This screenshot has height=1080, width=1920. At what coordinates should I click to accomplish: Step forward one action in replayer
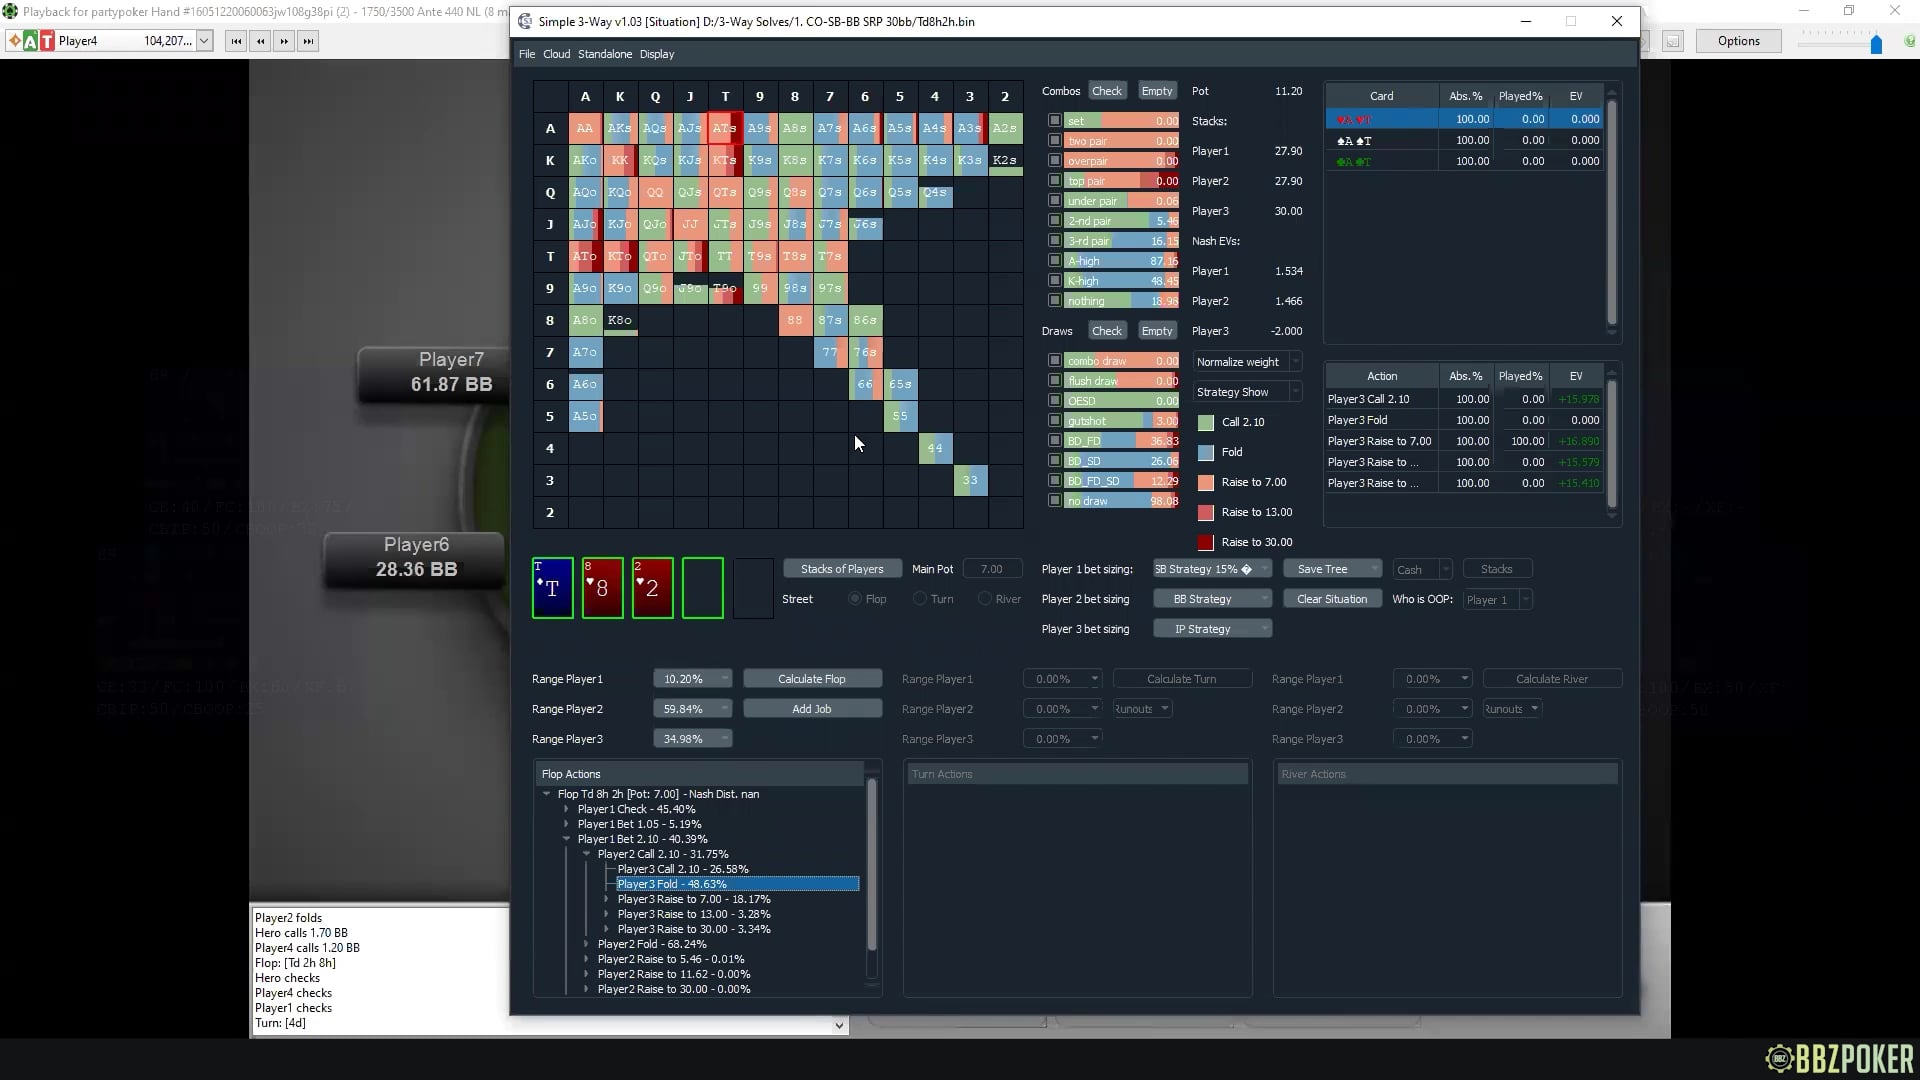(x=284, y=41)
